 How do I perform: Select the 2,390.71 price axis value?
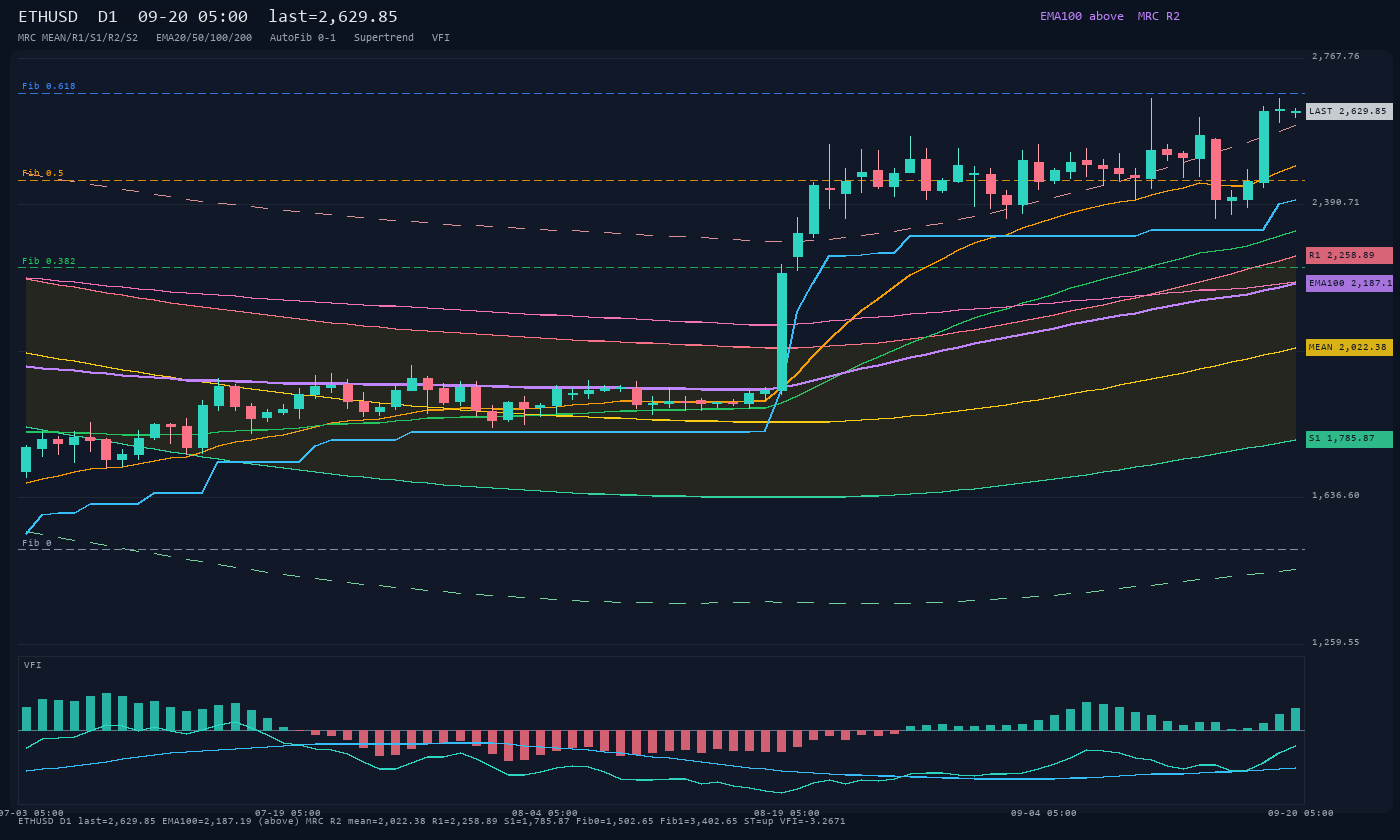pyautogui.click(x=1336, y=202)
